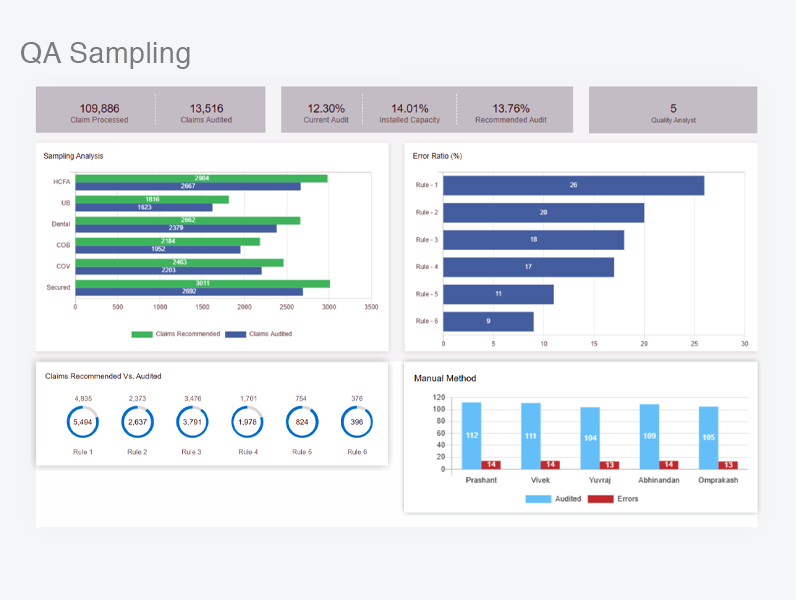The width and height of the screenshot is (796, 600).
Task: Click Abhinandan's audited bar labeled 109
Action: 649,437
